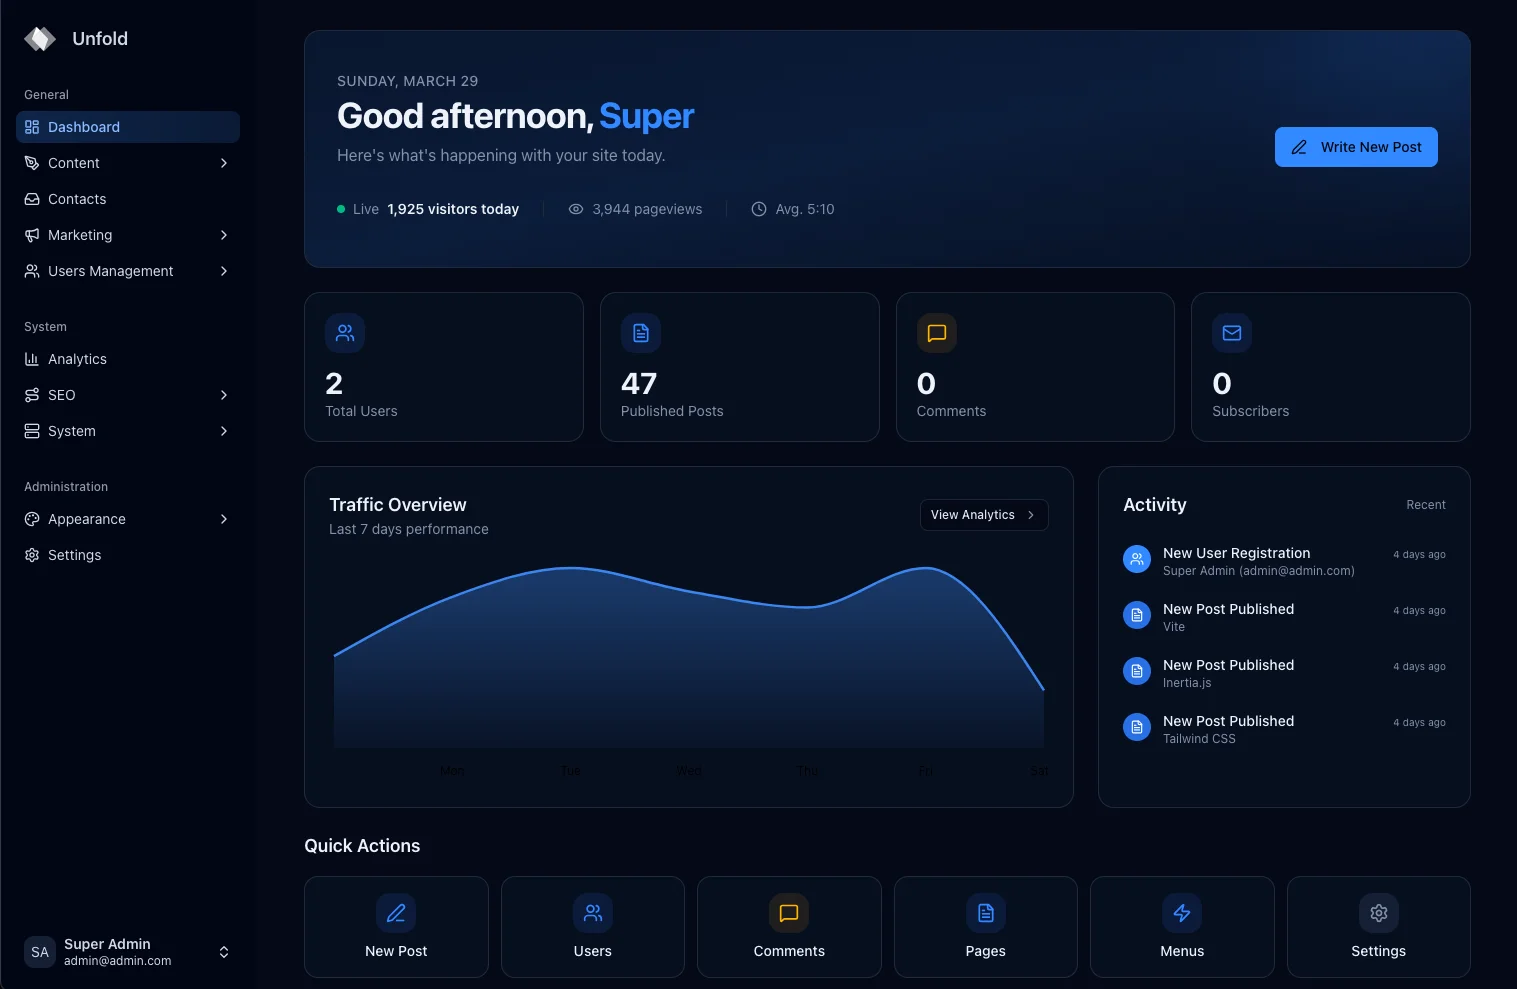Image resolution: width=1517 pixels, height=989 pixels.
Task: Select the Contacts icon in the sidebar
Action: [31, 199]
